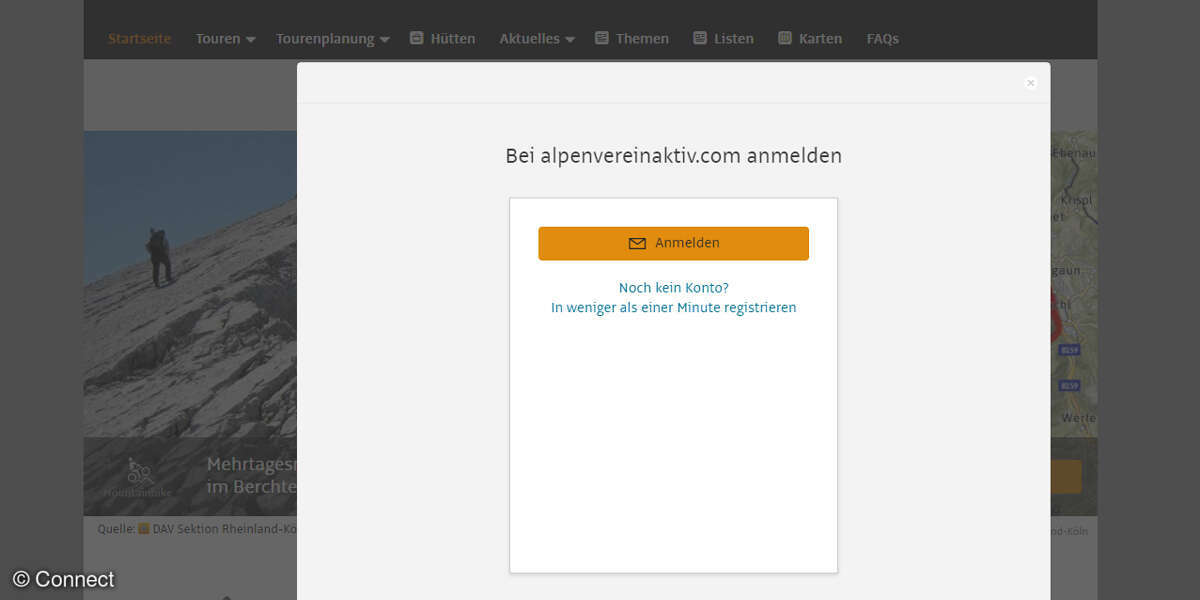Click the Hütten icon in navigation
This screenshot has height=600, width=1200.
tap(417, 38)
